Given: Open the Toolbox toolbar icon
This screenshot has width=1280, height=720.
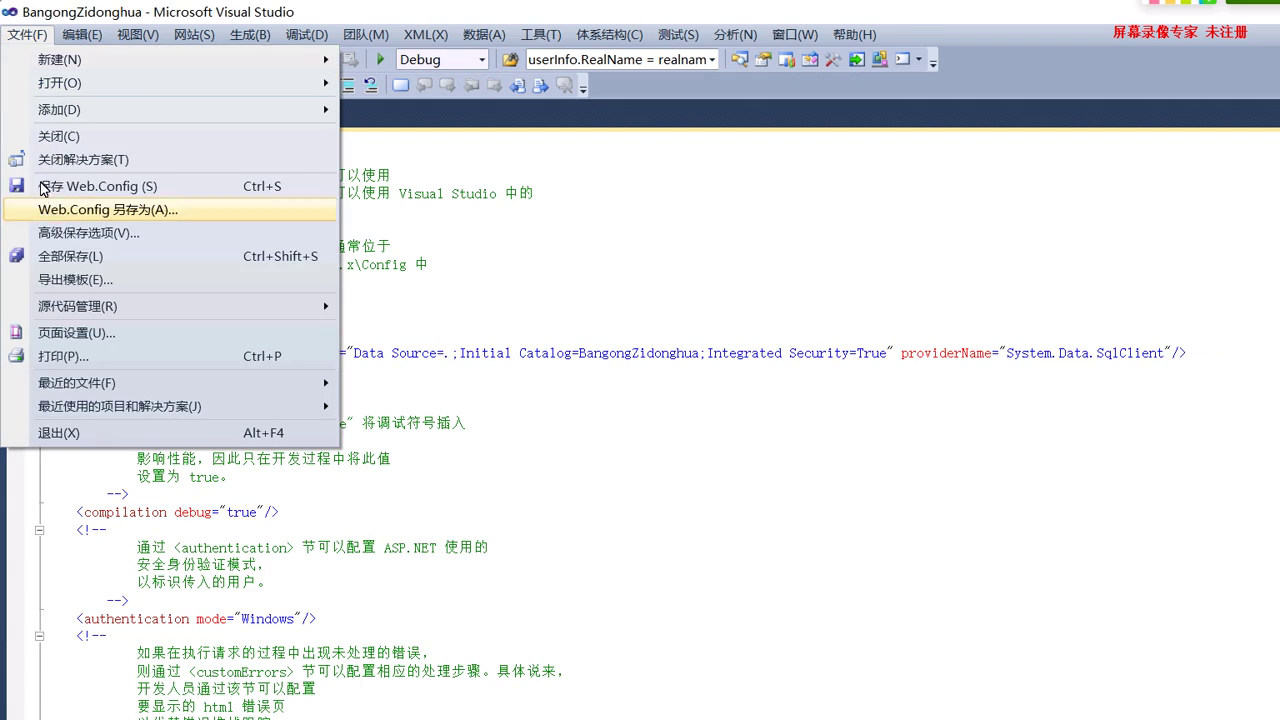Looking at the screenshot, I should [810, 59].
